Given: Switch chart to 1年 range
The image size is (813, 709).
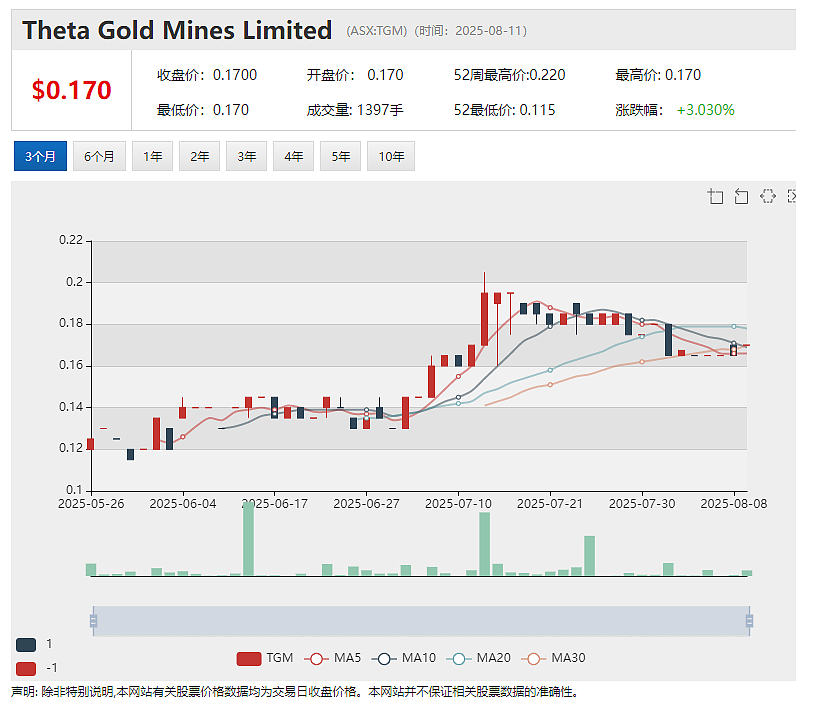Looking at the screenshot, I should point(152,156).
